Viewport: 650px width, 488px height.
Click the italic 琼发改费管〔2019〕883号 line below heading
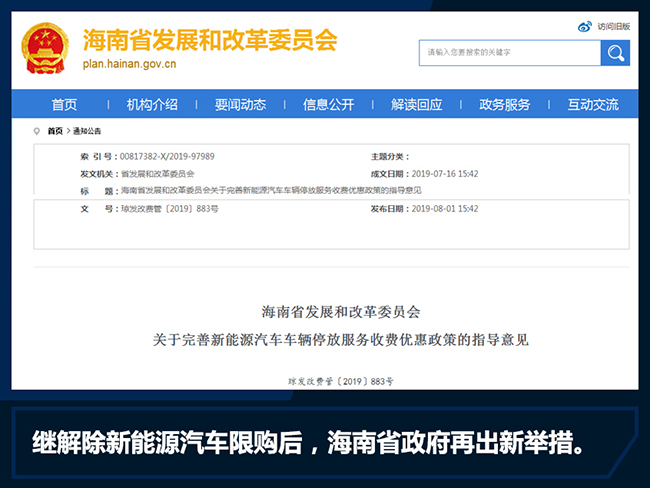[341, 381]
